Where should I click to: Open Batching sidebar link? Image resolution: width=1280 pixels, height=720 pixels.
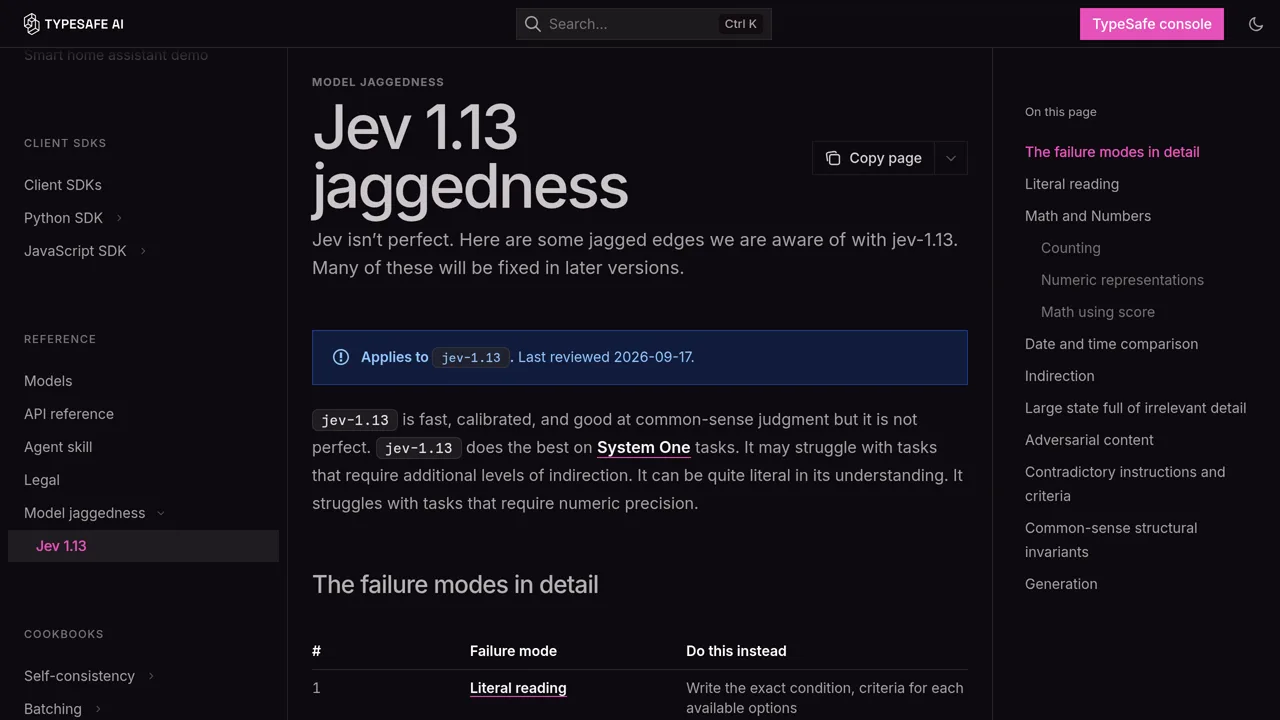pos(53,709)
